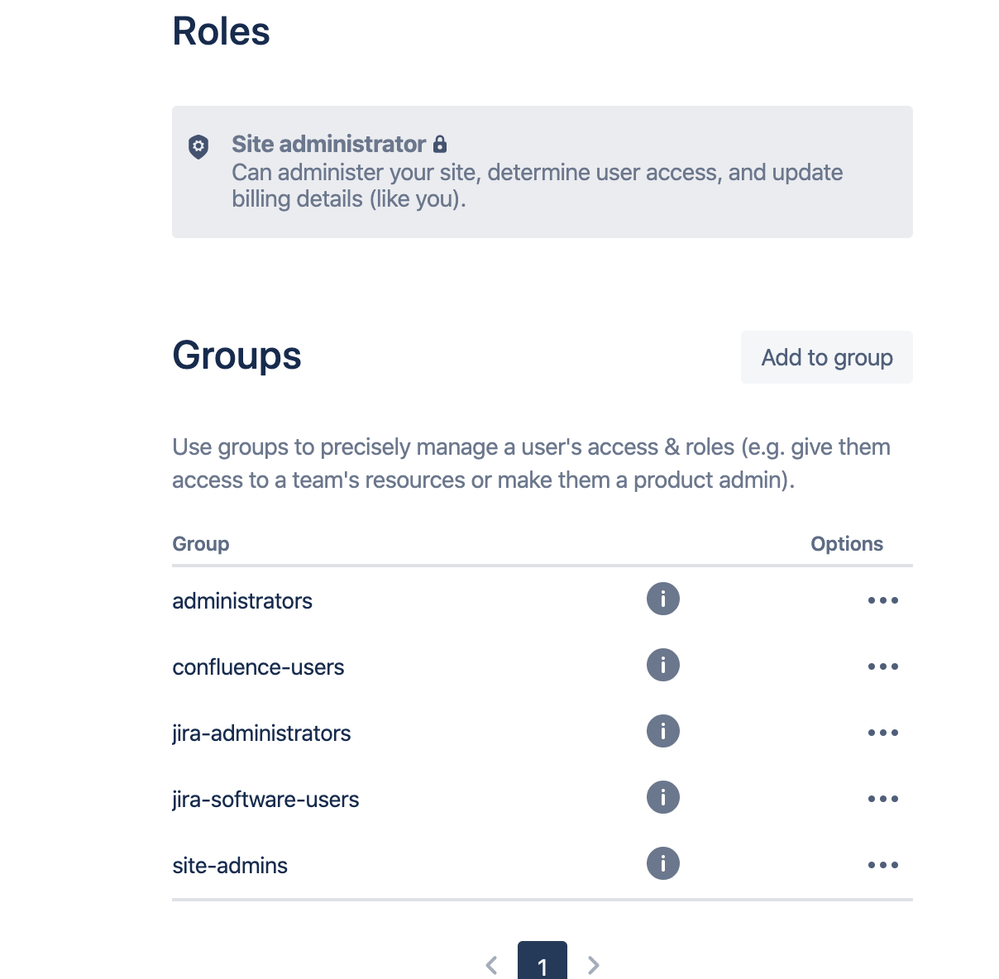Show info for jira-software-users group
Viewport: 999px width, 979px height.
(x=663, y=797)
